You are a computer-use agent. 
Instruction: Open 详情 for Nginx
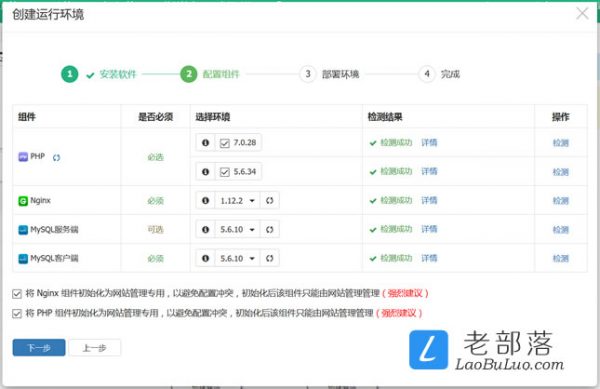[429, 200]
